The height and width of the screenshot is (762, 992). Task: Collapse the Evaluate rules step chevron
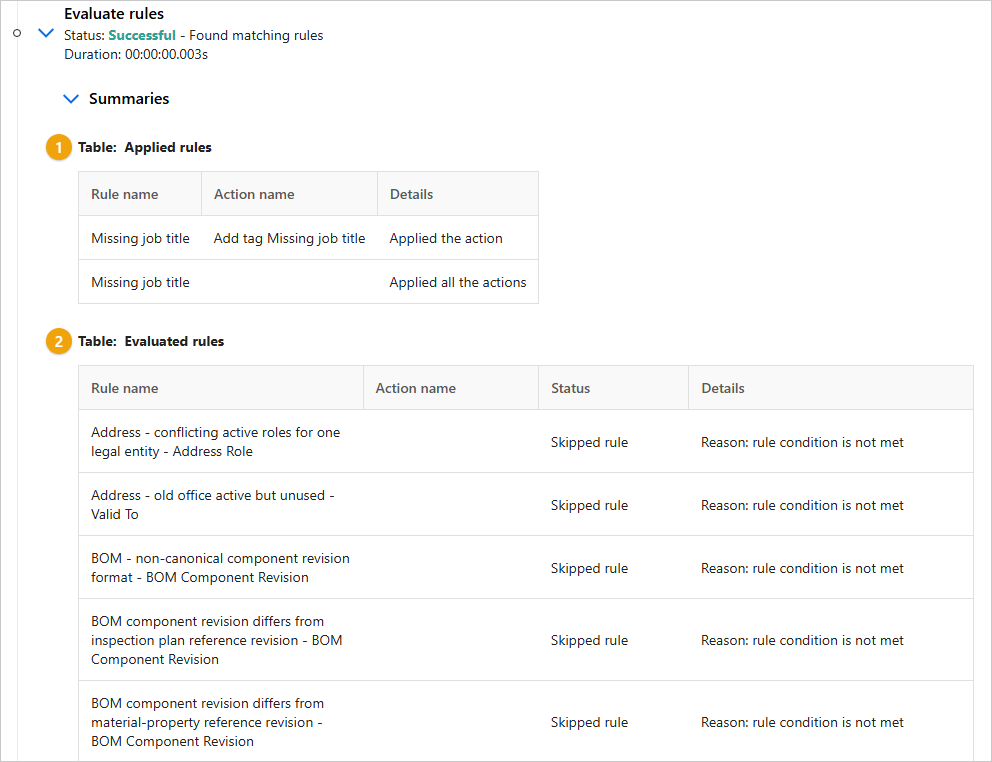click(46, 33)
